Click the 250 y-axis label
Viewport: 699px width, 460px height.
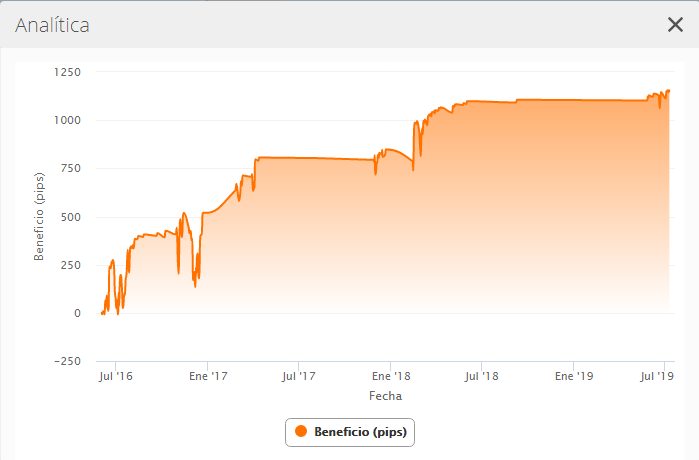[70, 265]
